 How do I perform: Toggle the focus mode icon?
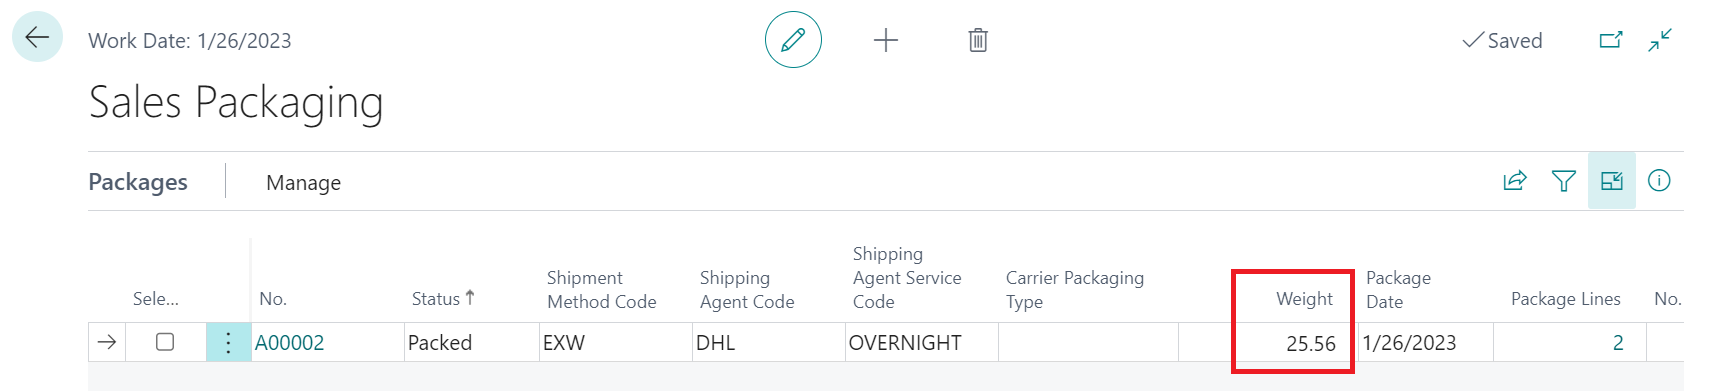tap(1612, 181)
